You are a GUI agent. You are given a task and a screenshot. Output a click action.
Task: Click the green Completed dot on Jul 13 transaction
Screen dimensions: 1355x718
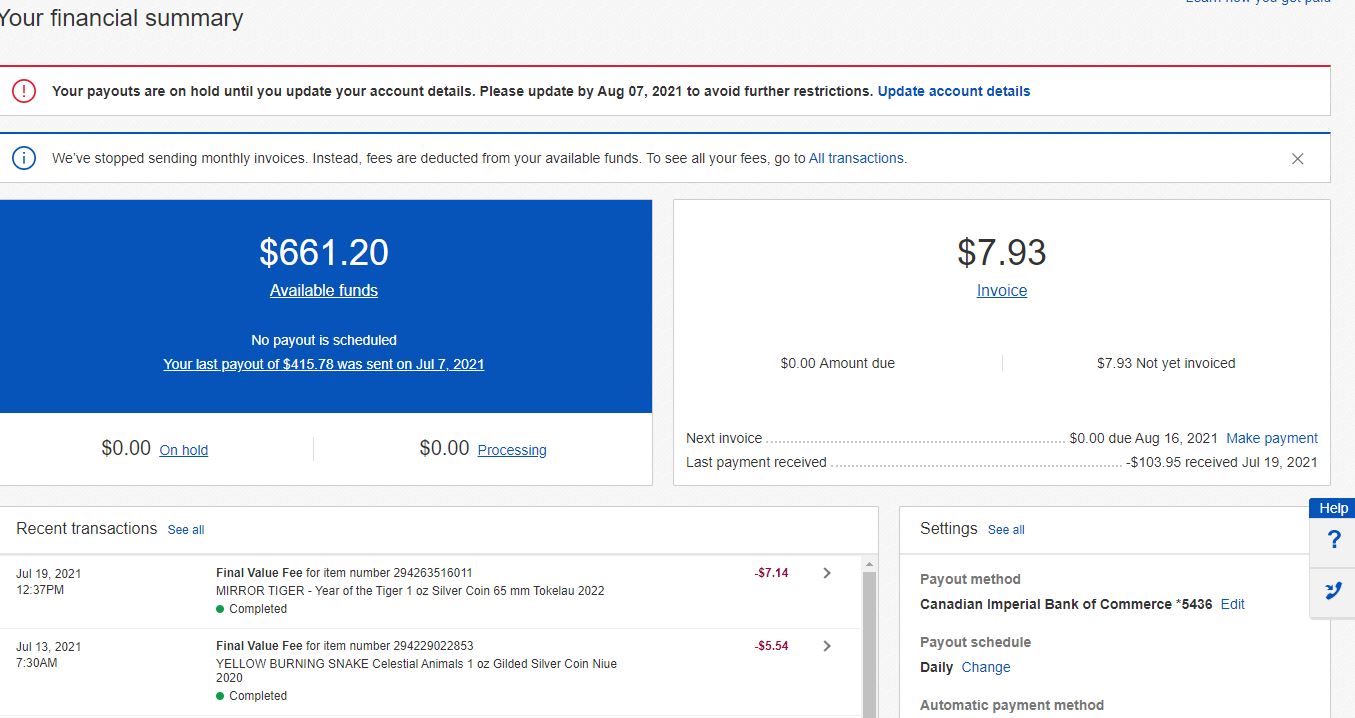[x=222, y=695]
